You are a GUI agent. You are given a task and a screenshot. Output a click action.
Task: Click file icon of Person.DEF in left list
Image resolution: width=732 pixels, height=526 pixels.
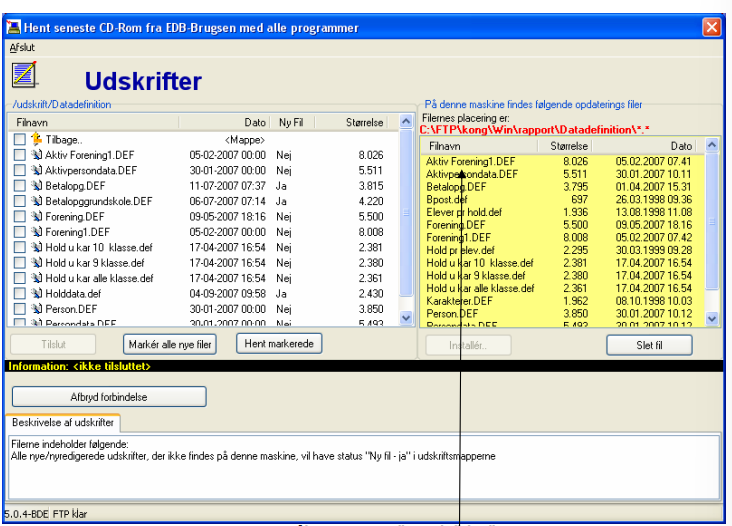[x=36, y=309]
